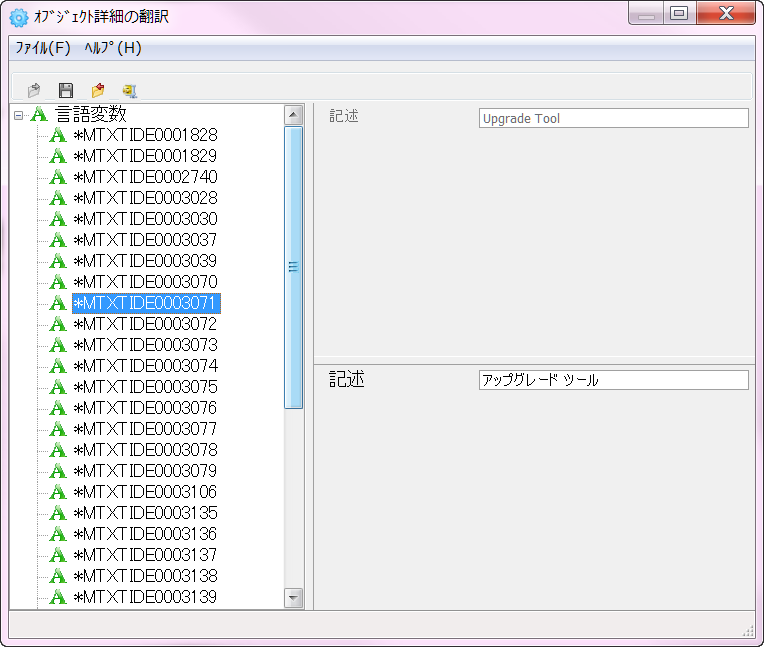Click green A icon next to *MTXTIDE0001828

click(x=58, y=135)
